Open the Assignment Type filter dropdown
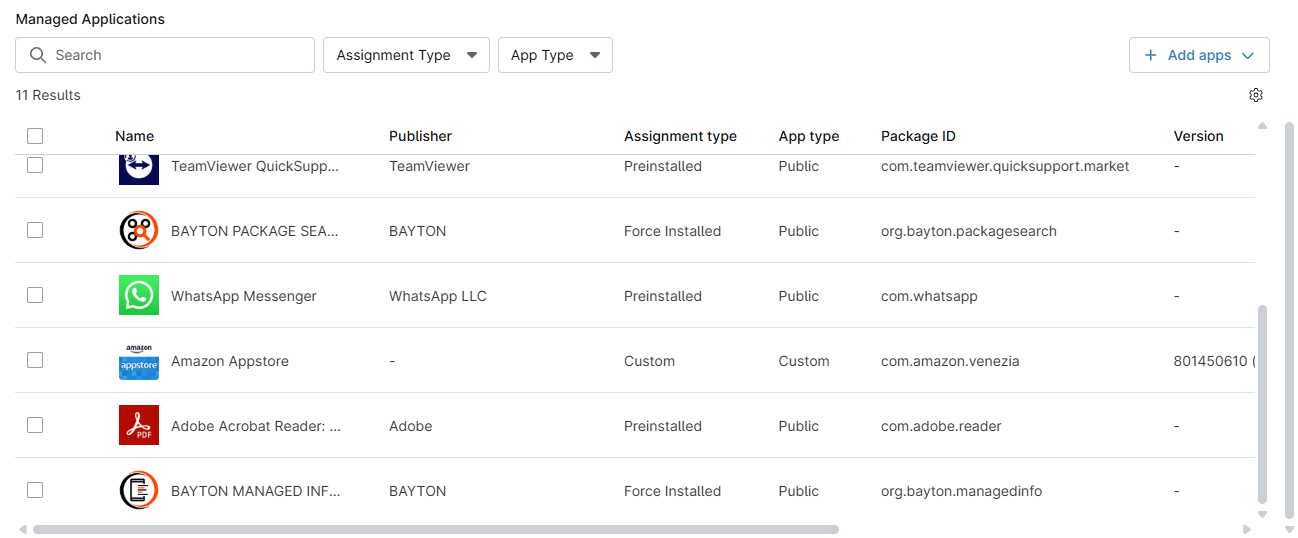Viewport: 1298px width, 538px height. click(x=406, y=55)
